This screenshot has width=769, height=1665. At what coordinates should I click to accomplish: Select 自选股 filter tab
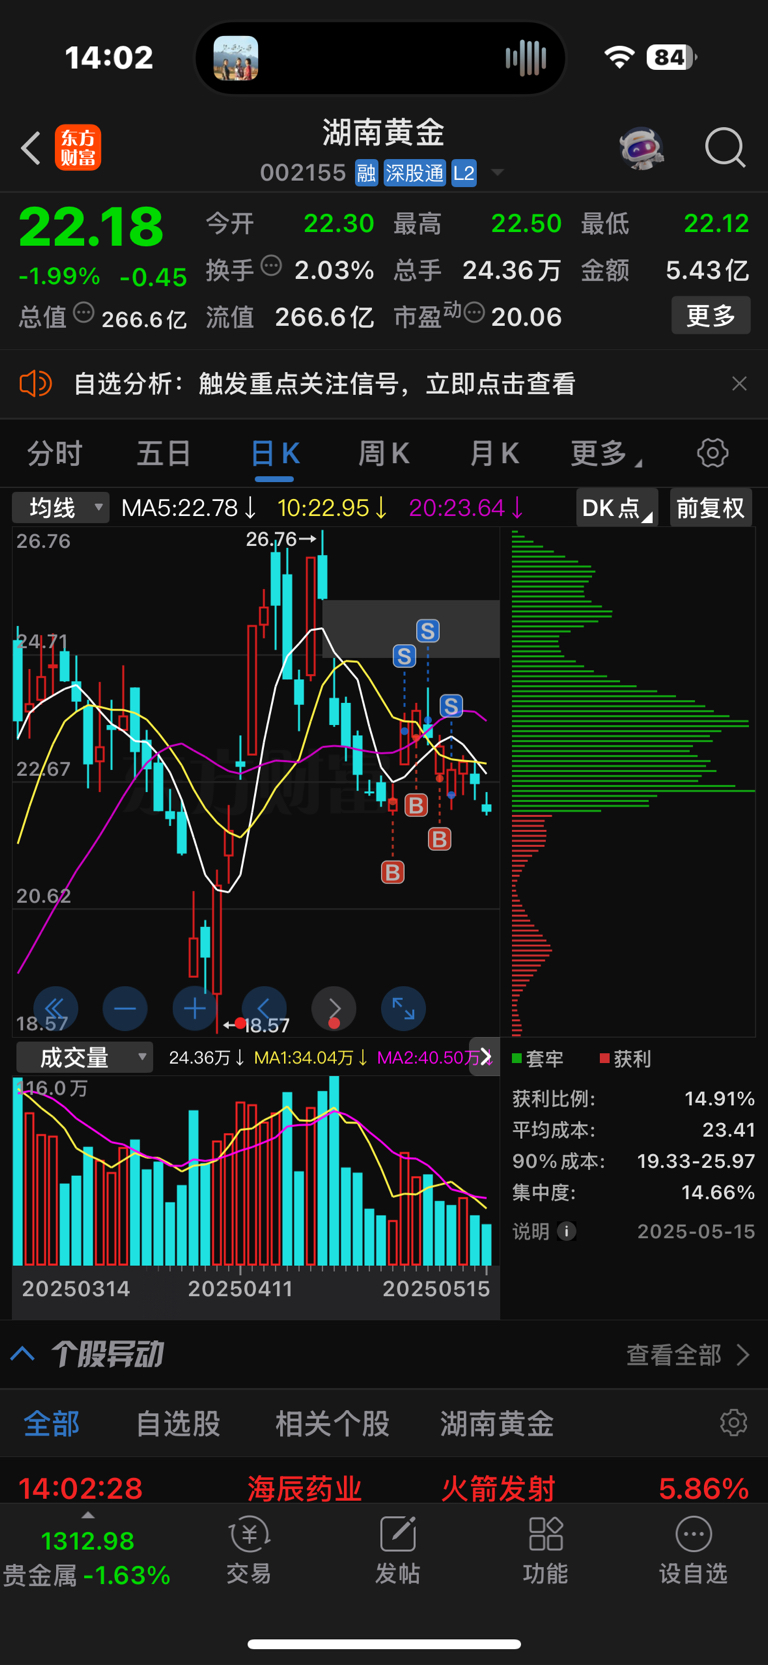(178, 1423)
